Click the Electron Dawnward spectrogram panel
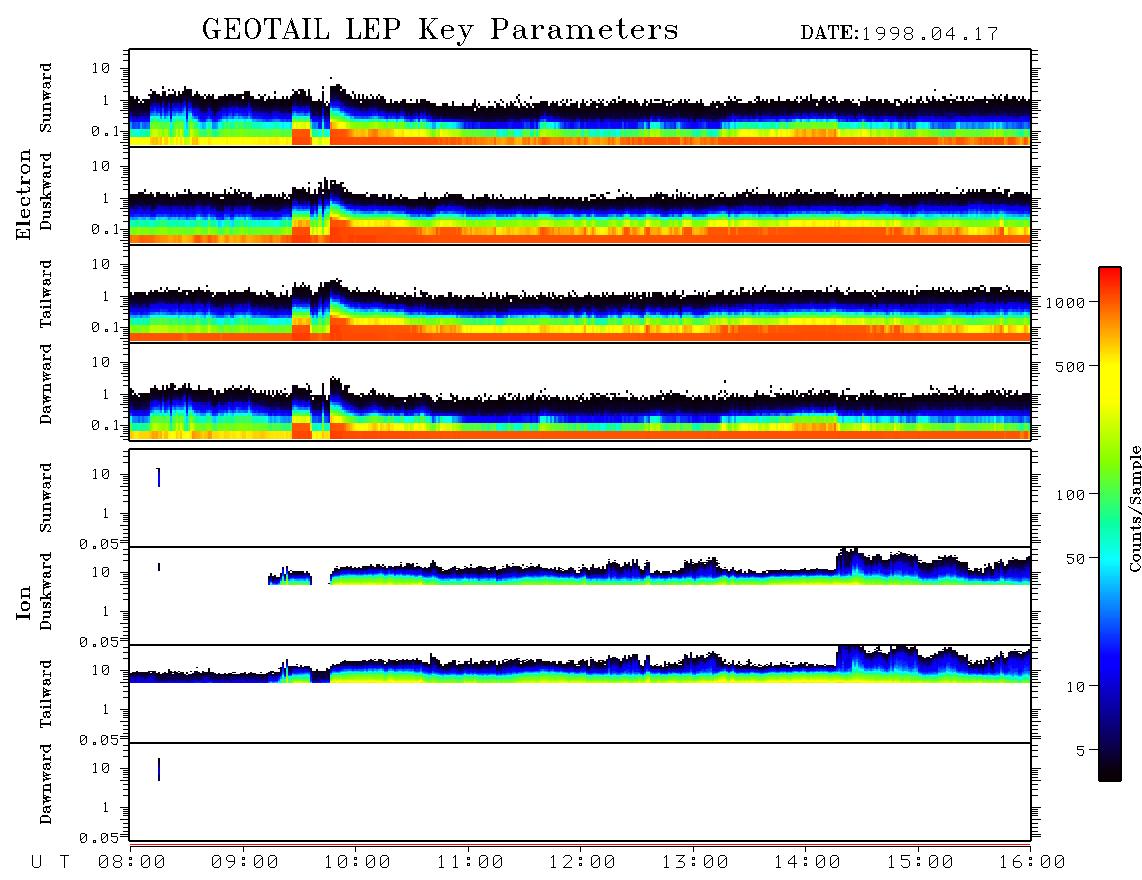Screen dimensions: 1142x880 pos(580,391)
